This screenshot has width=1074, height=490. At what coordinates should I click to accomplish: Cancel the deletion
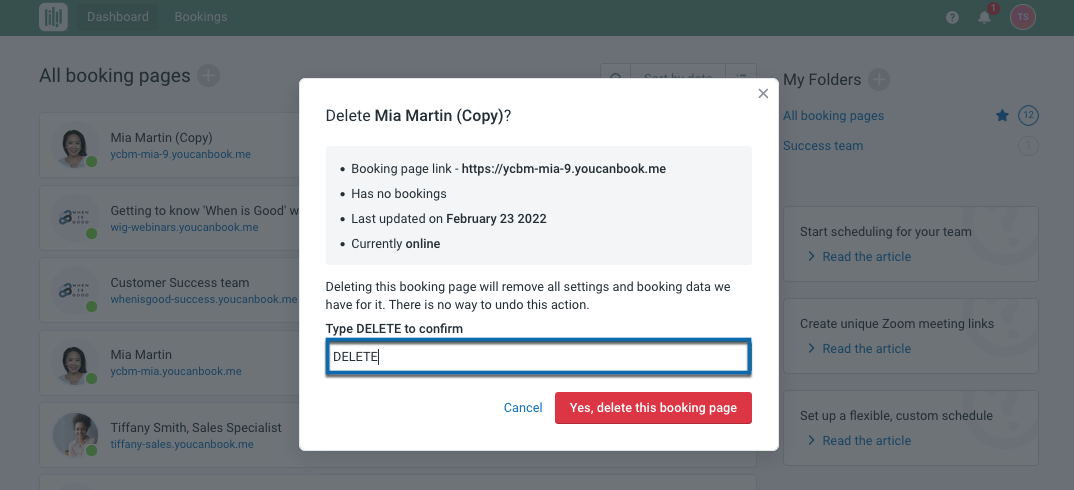[x=523, y=408]
